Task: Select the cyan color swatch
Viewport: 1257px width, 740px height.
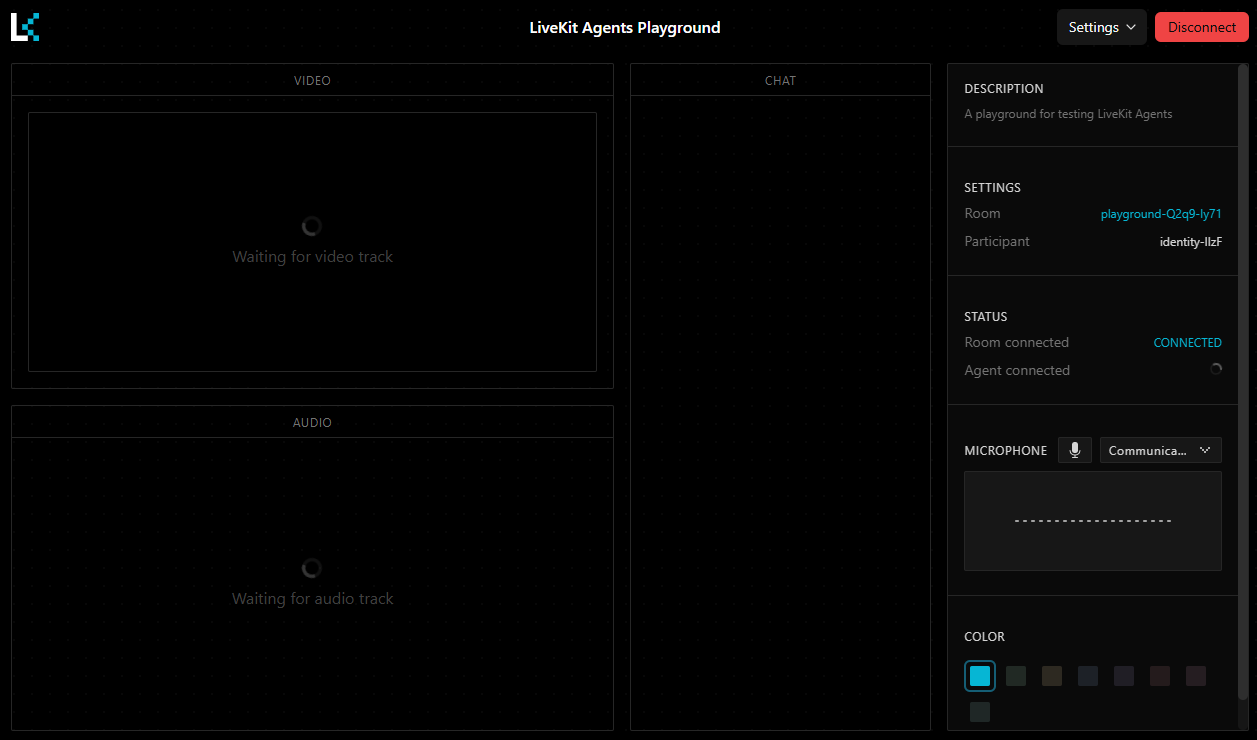Action: pos(980,676)
